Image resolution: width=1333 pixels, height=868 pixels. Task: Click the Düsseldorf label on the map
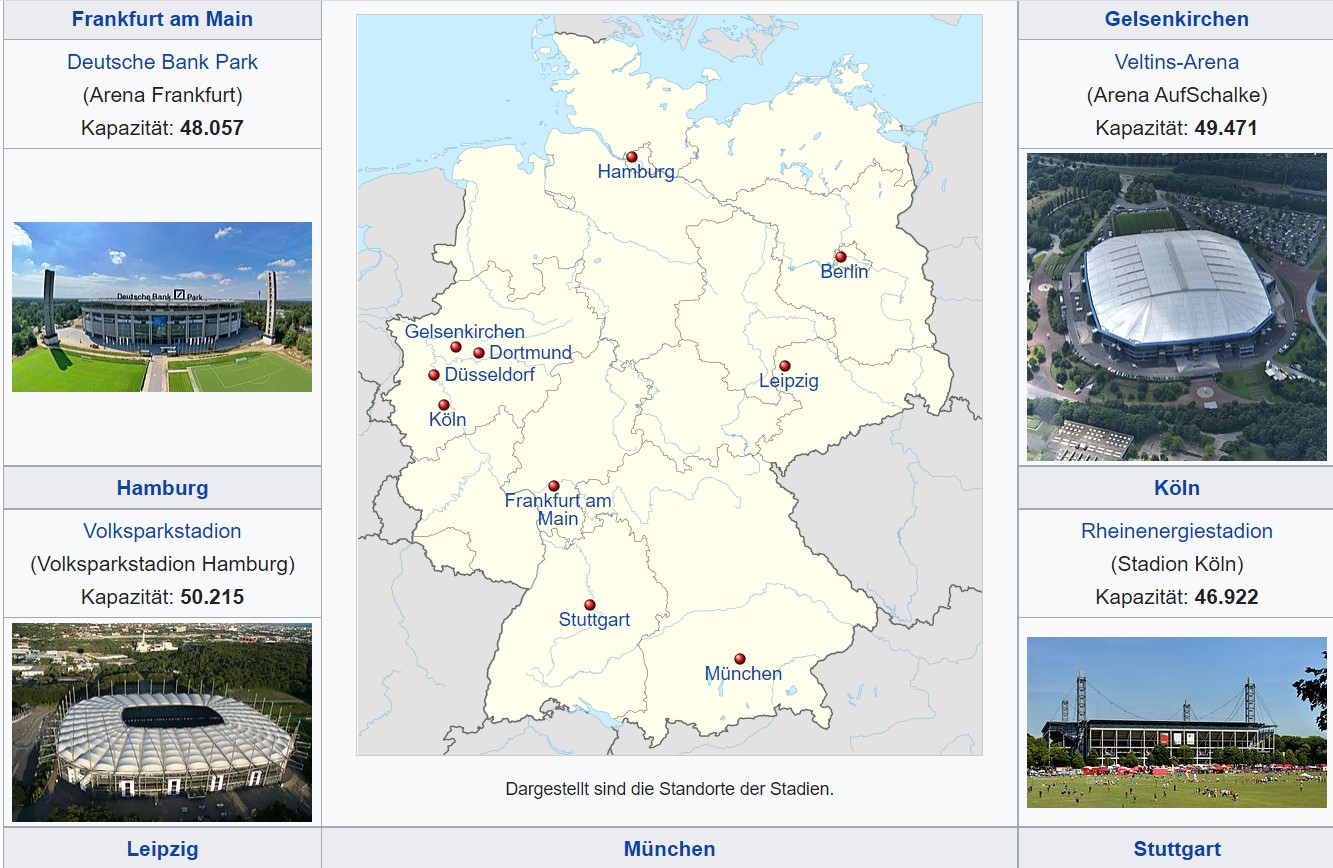click(490, 375)
